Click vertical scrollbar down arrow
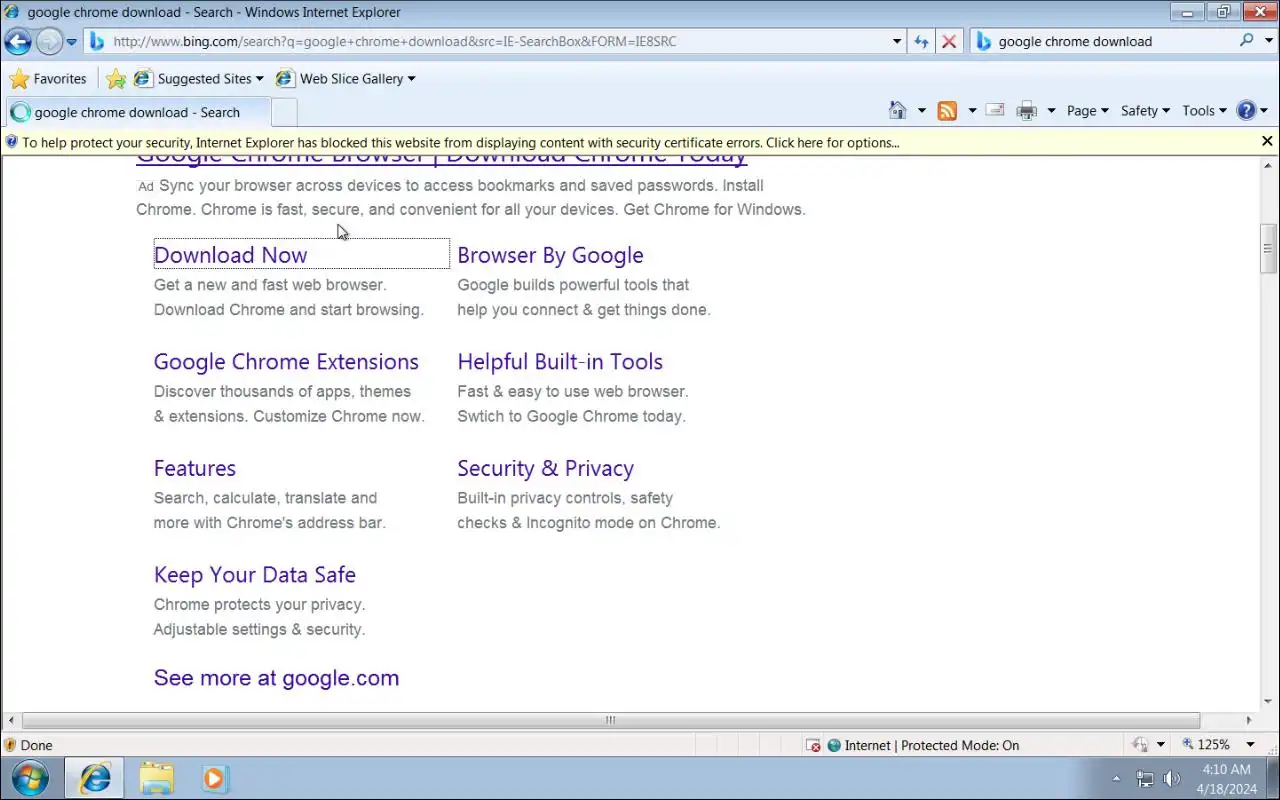 coord(1268,702)
